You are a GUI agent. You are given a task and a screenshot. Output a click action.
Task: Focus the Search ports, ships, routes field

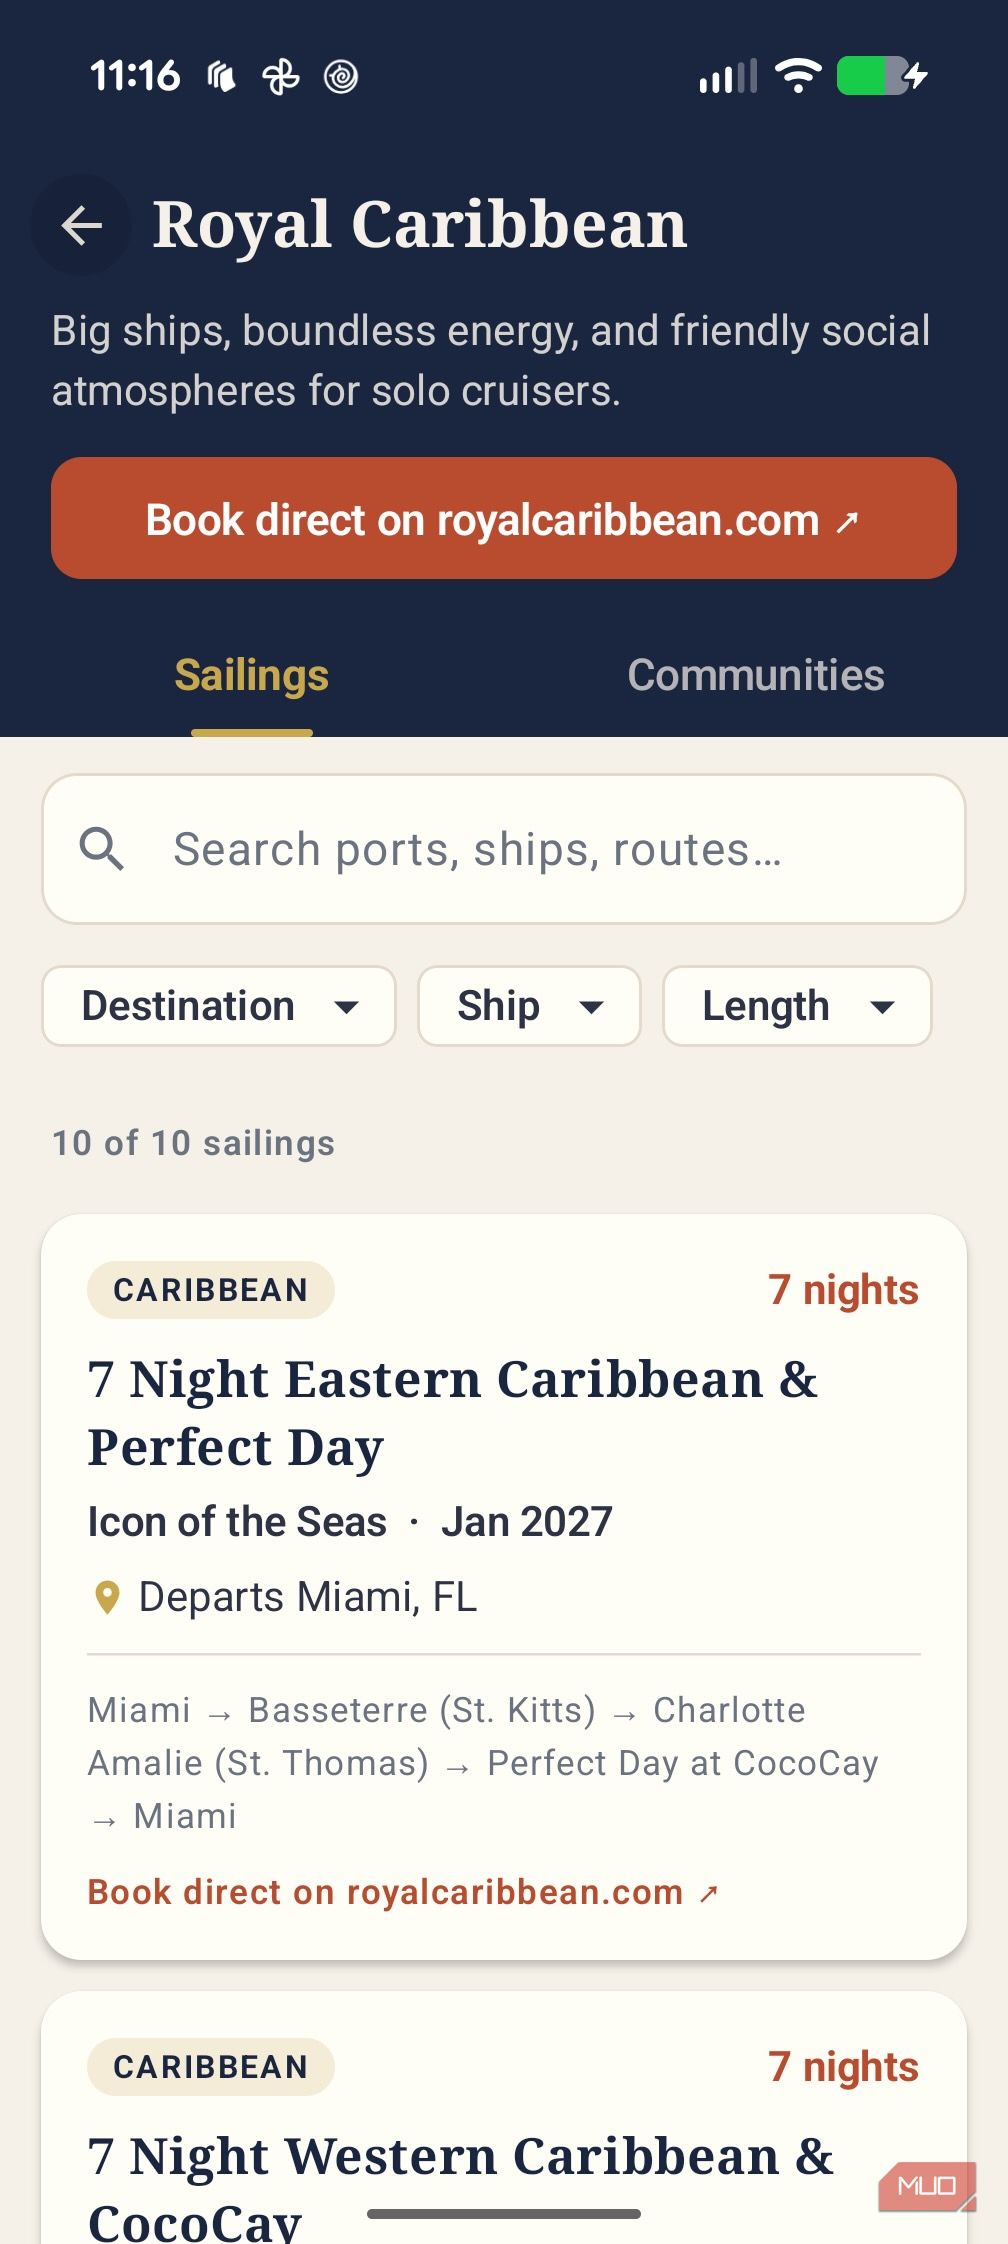pyautogui.click(x=504, y=849)
